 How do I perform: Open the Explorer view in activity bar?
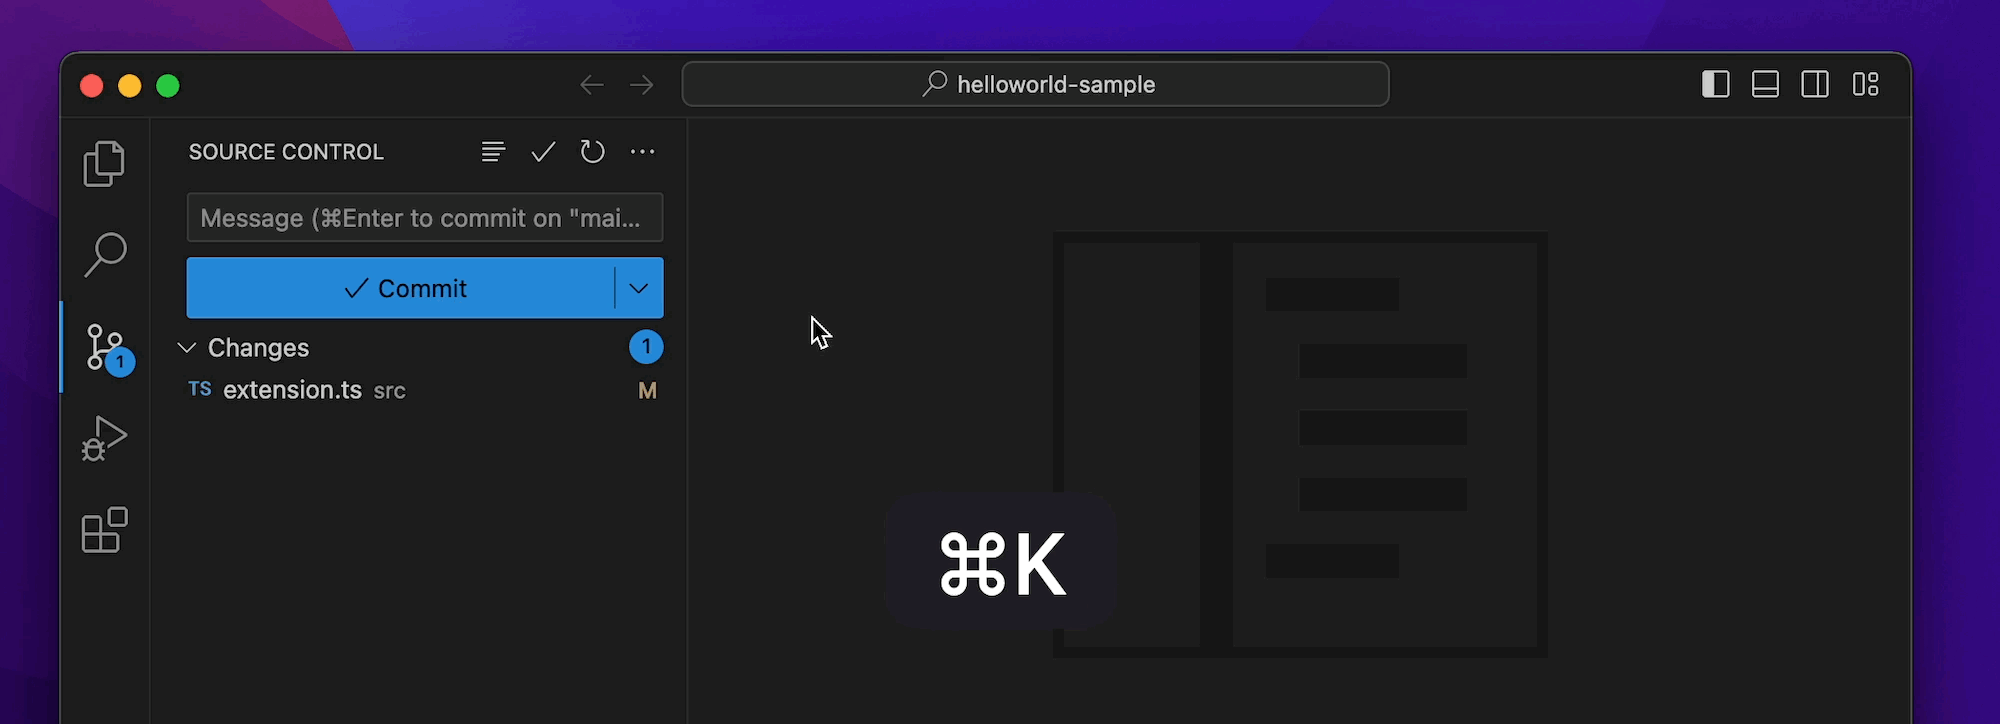(x=104, y=164)
